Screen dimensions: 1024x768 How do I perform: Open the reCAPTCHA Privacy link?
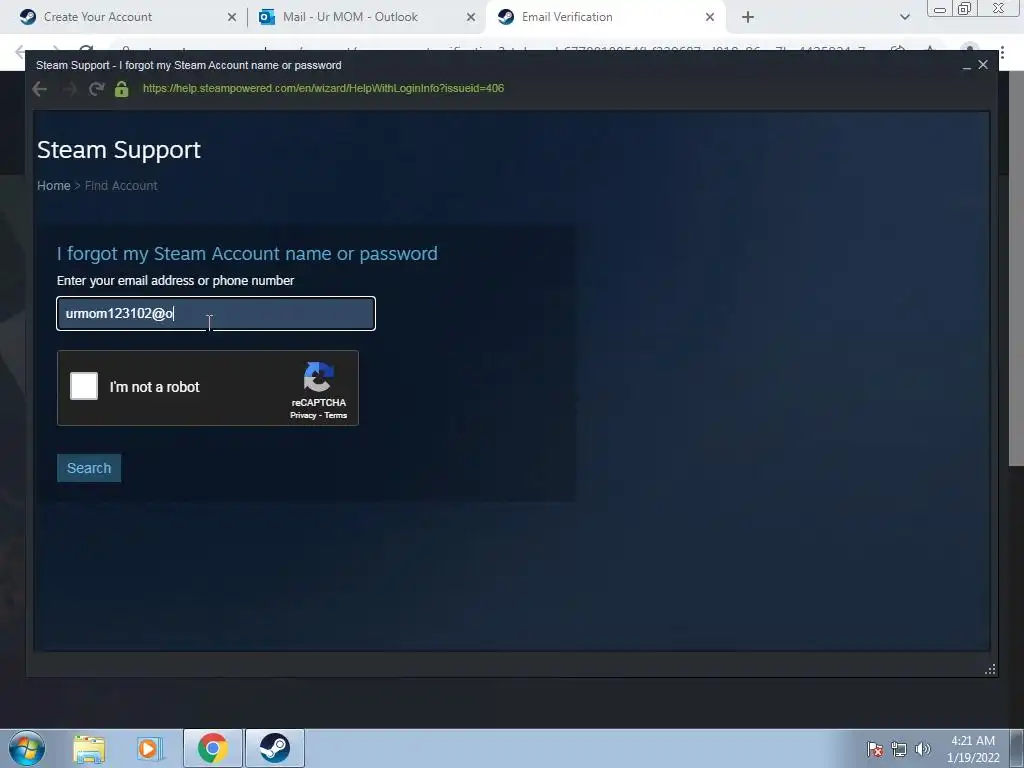(x=303, y=415)
